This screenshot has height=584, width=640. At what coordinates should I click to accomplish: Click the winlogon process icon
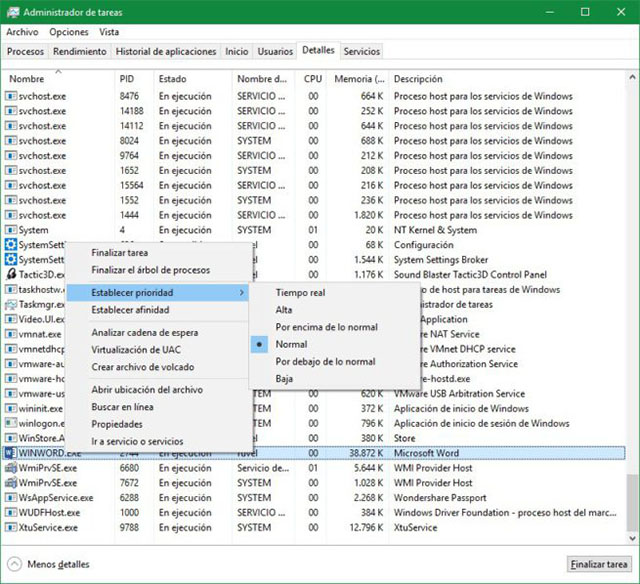[x=11, y=423]
